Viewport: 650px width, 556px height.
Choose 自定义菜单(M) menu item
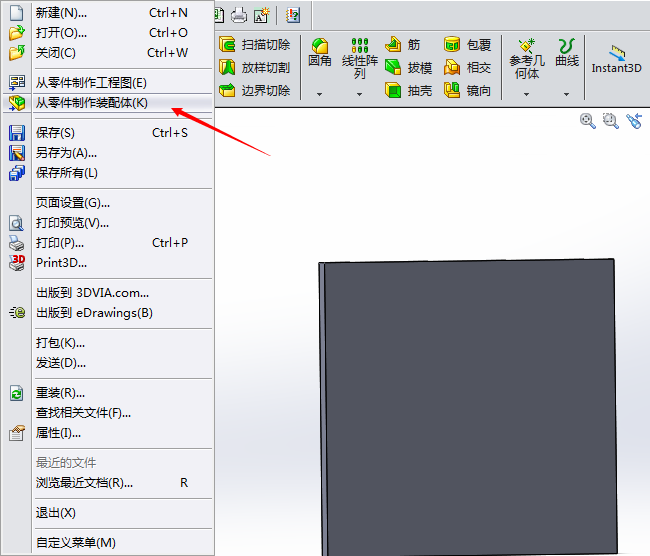108,543
